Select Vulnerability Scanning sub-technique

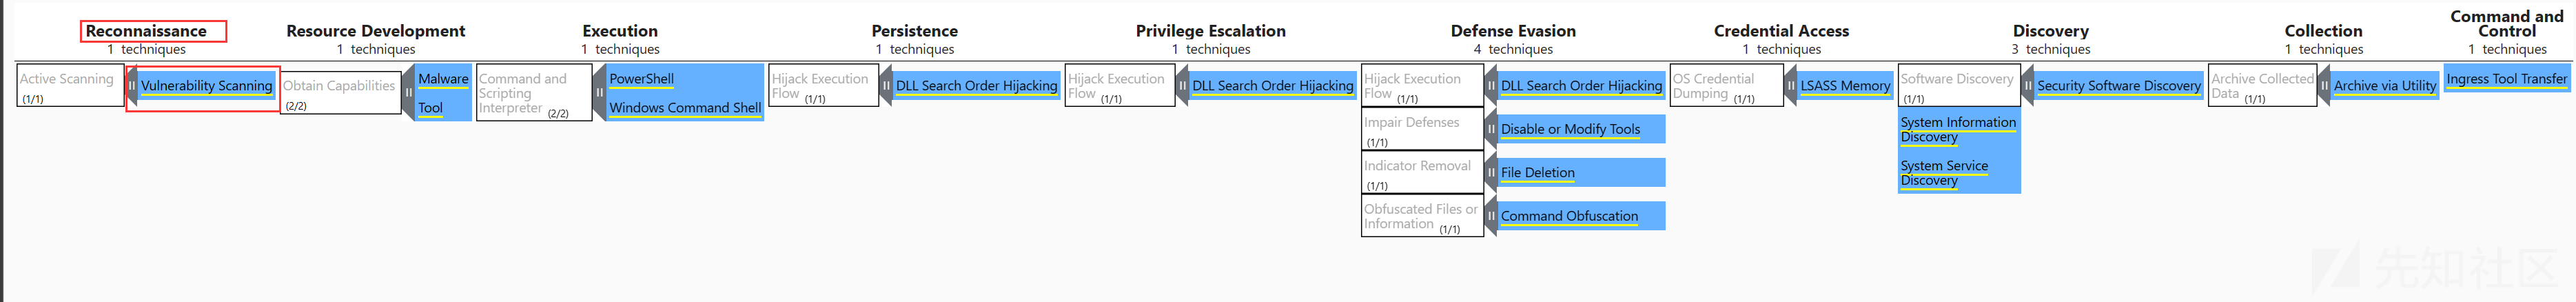206,86
